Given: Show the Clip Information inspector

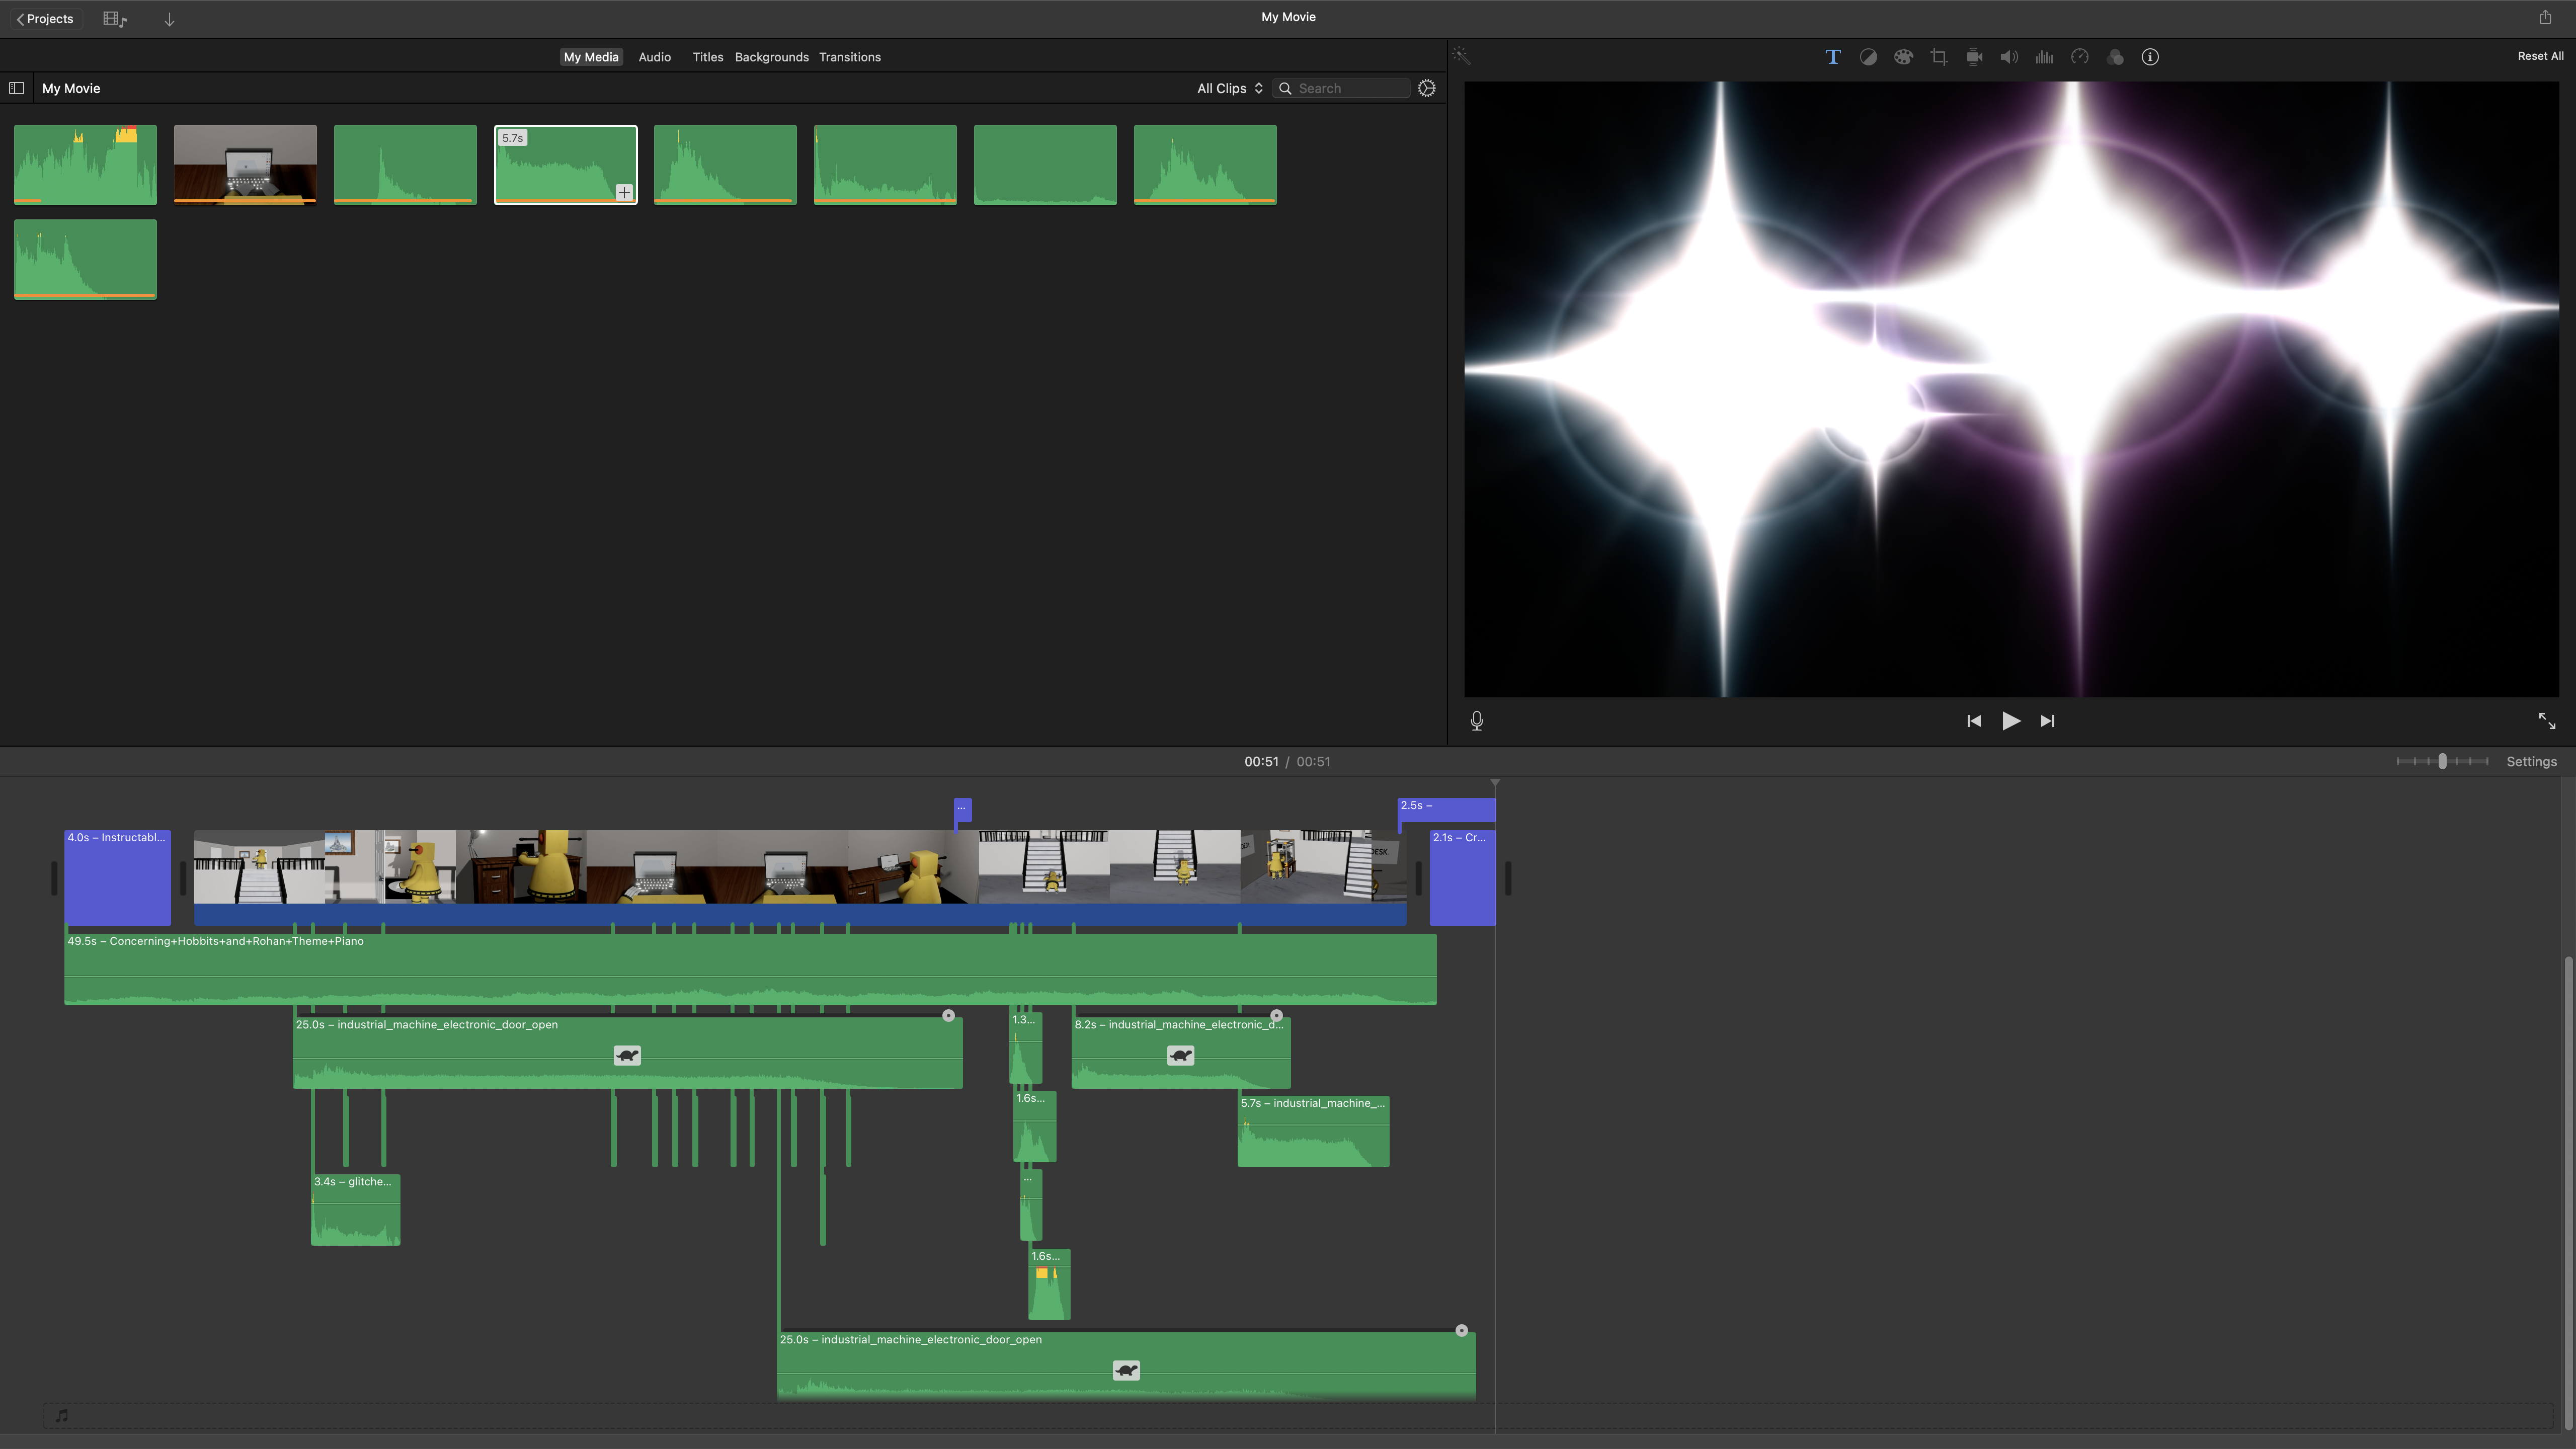Looking at the screenshot, I should coord(2150,57).
